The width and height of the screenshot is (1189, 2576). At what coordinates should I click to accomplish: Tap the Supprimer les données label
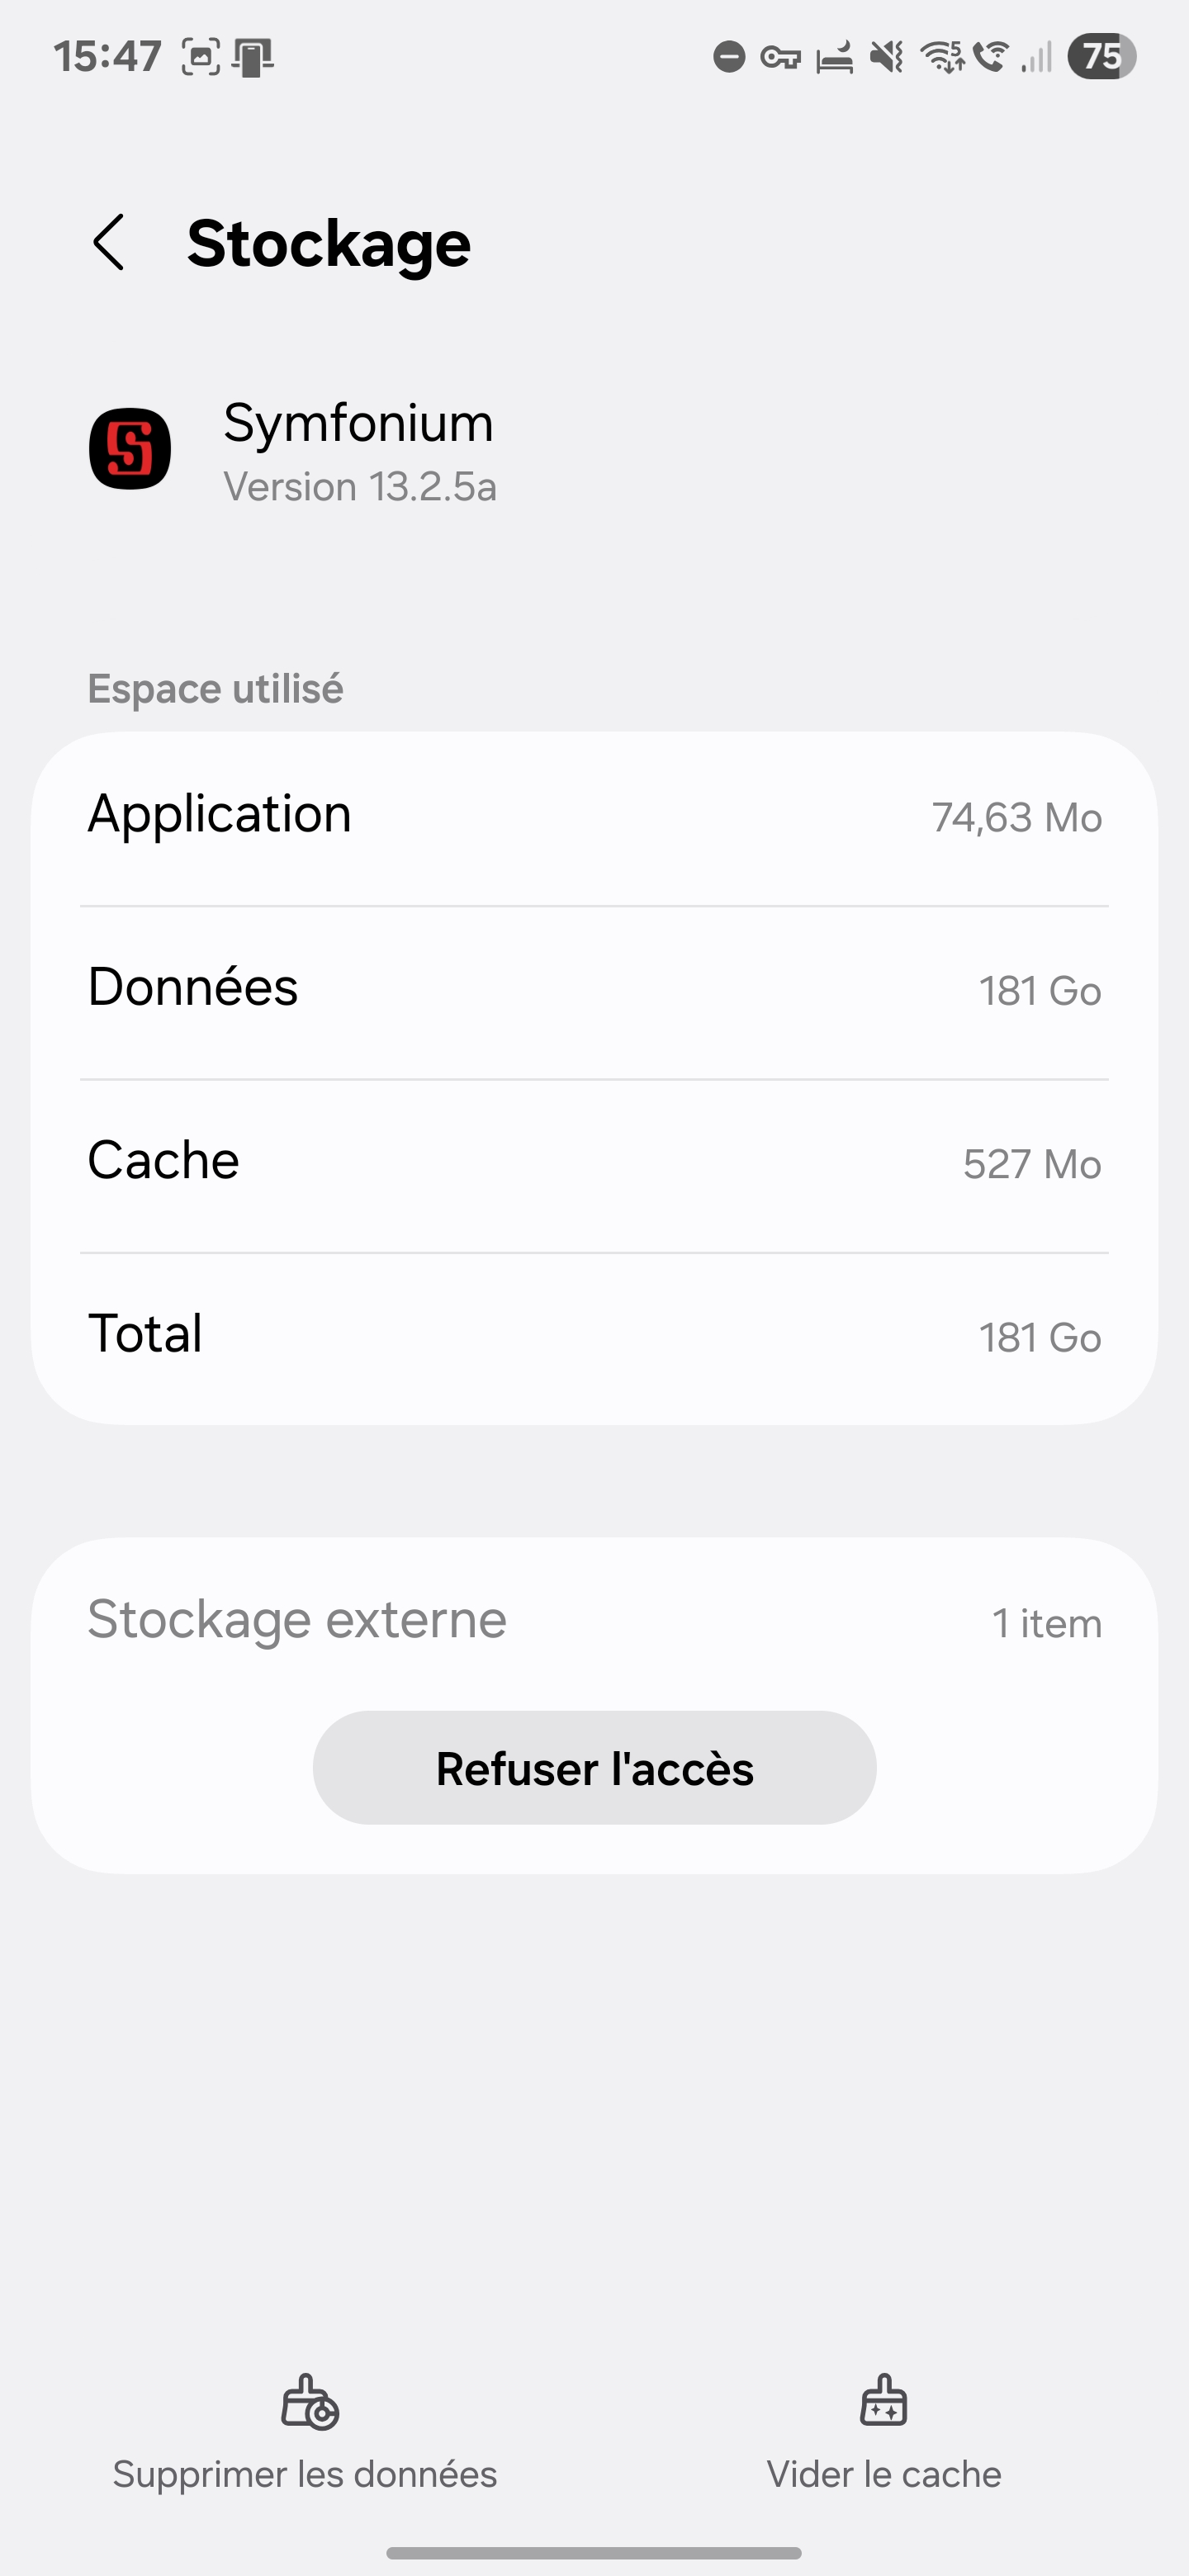[305, 2474]
